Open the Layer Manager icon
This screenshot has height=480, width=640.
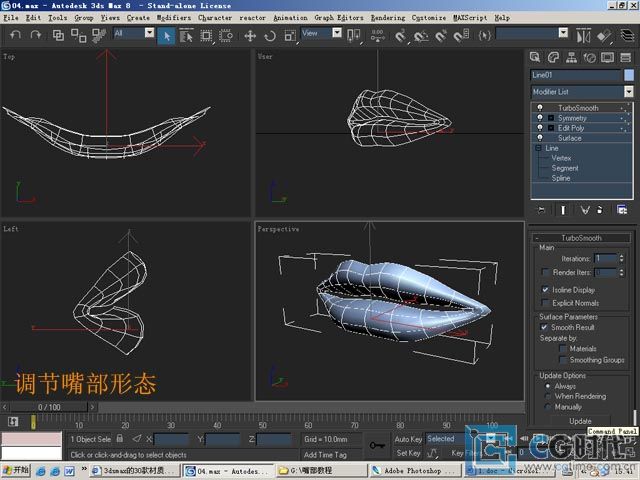click(627, 35)
